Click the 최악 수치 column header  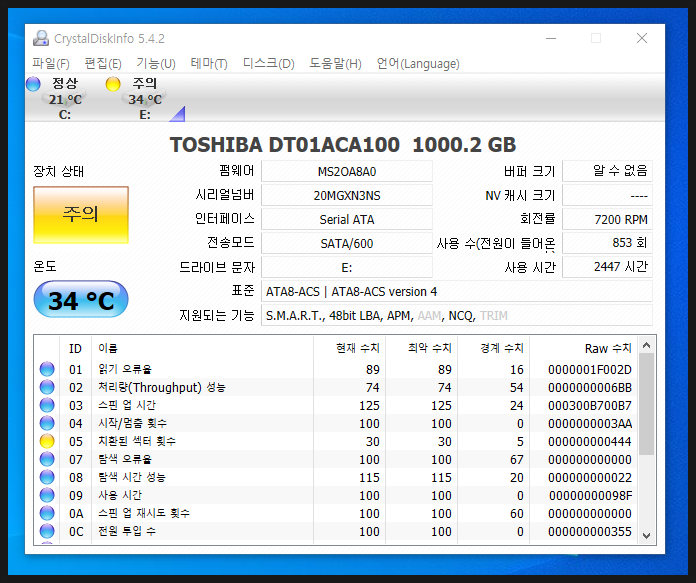pos(421,348)
